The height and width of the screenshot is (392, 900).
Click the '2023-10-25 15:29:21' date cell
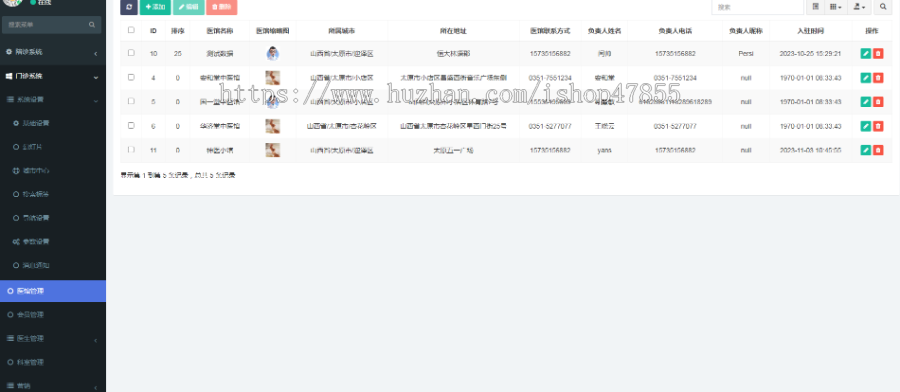810,53
